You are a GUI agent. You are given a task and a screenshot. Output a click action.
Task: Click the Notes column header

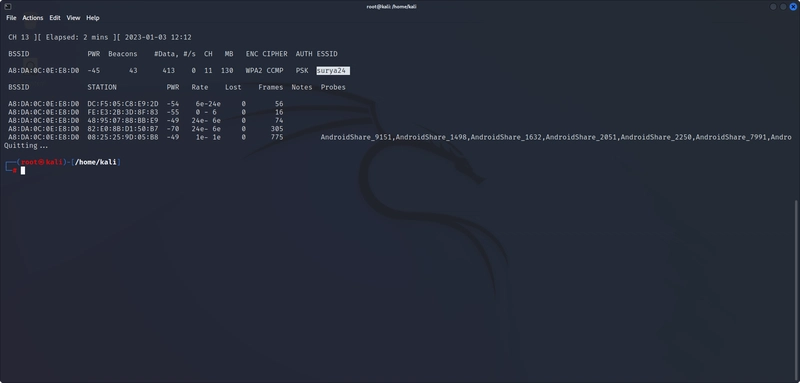[302, 87]
